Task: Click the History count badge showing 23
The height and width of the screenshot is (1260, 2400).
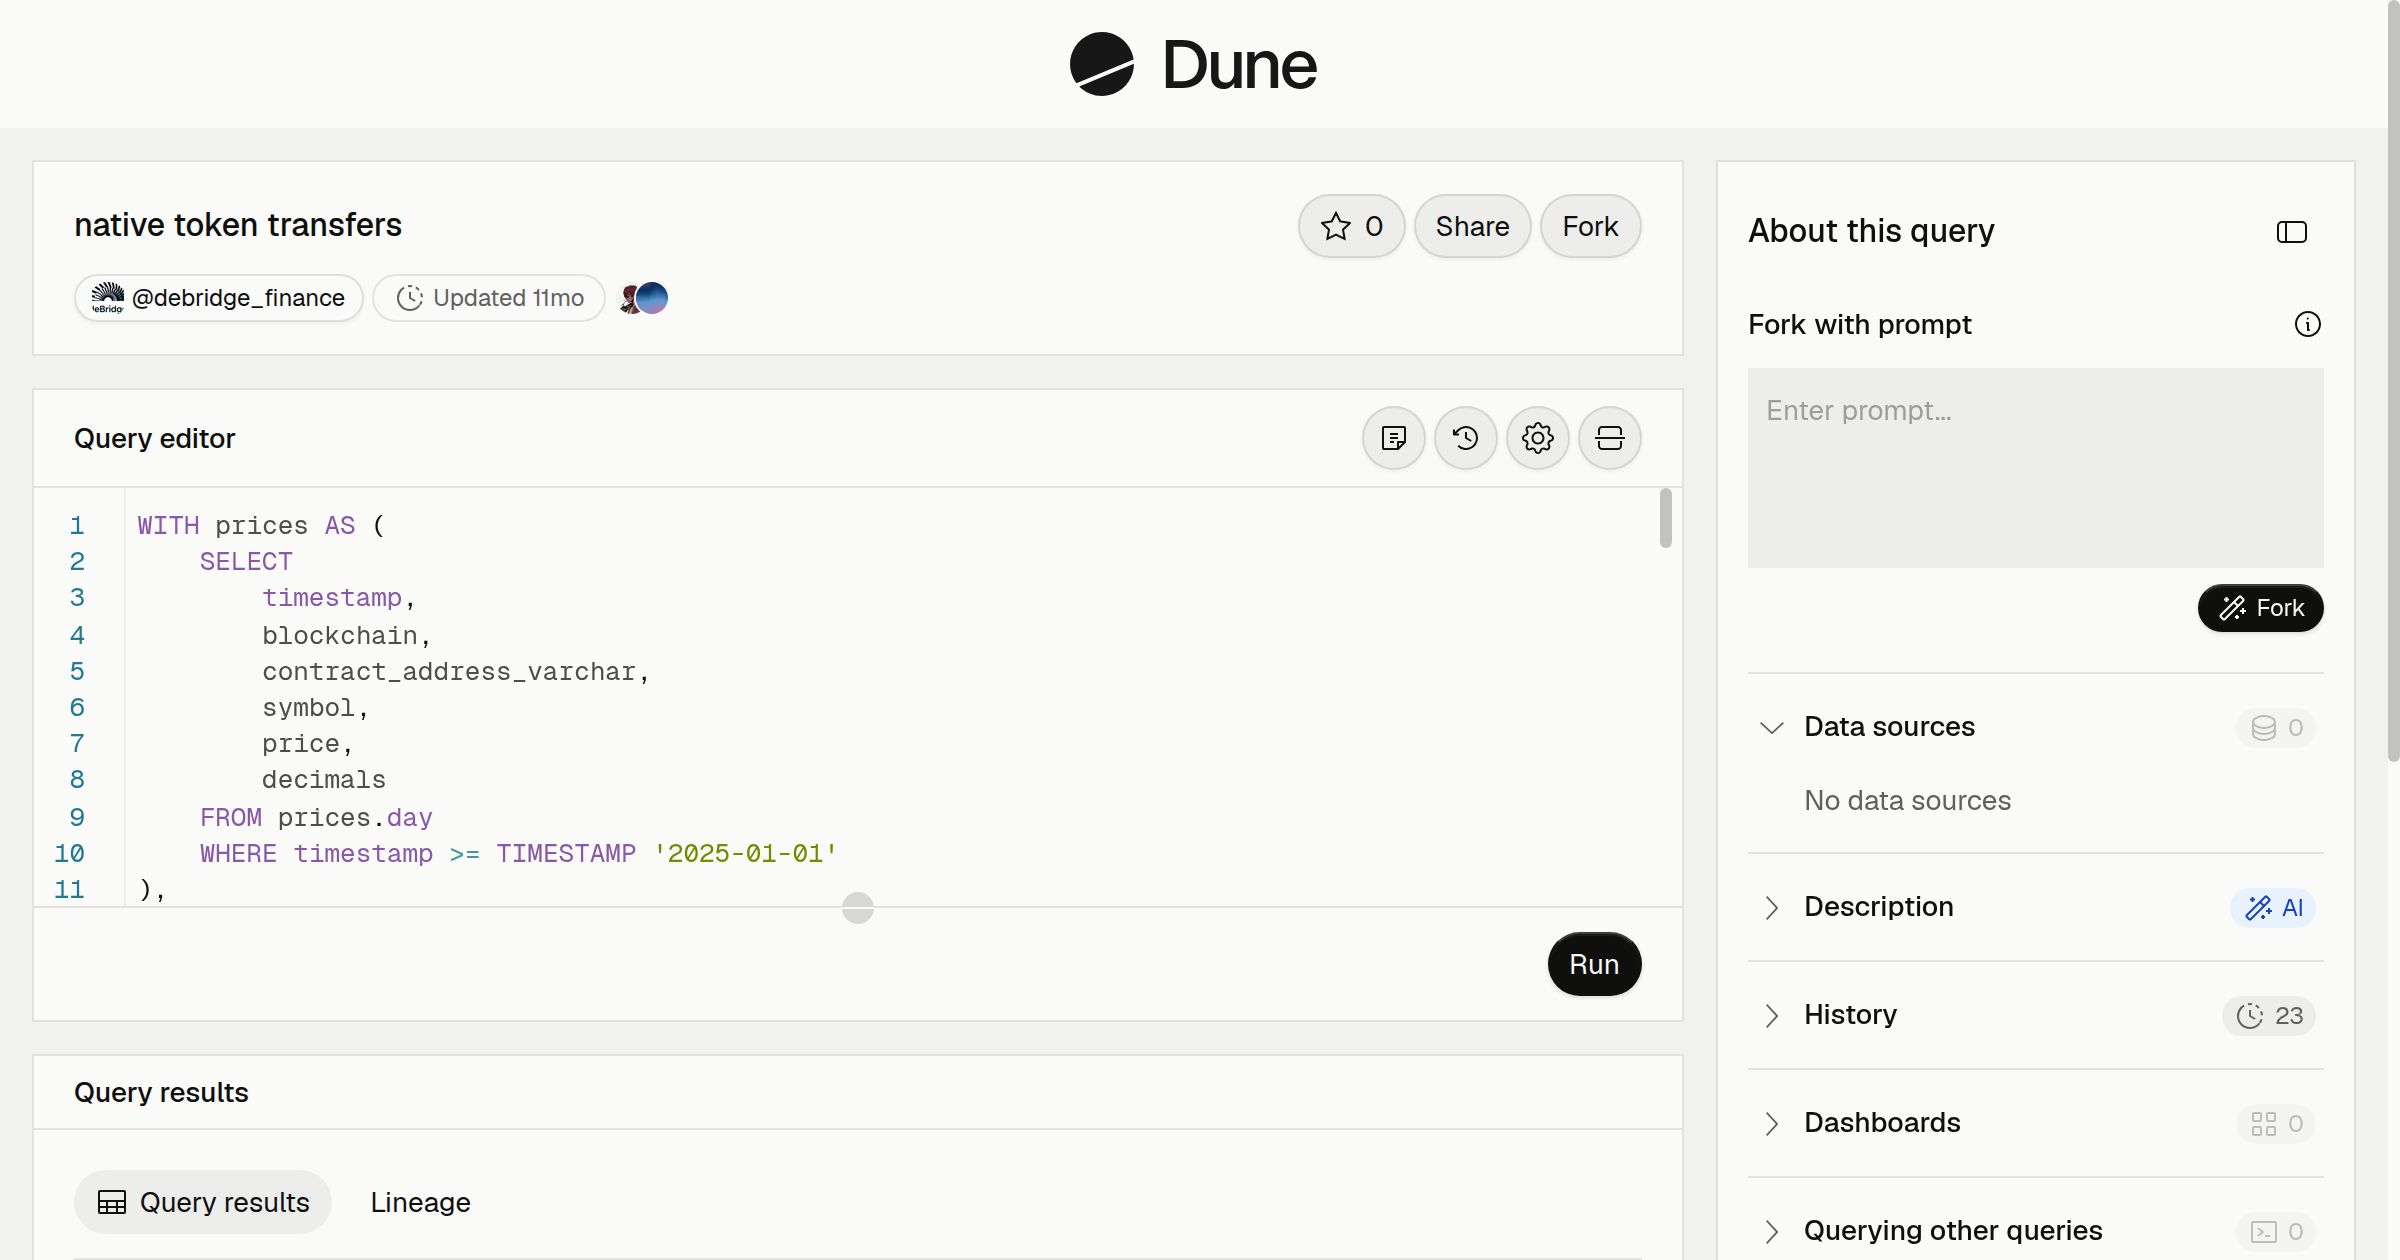Action: [x=2269, y=1015]
